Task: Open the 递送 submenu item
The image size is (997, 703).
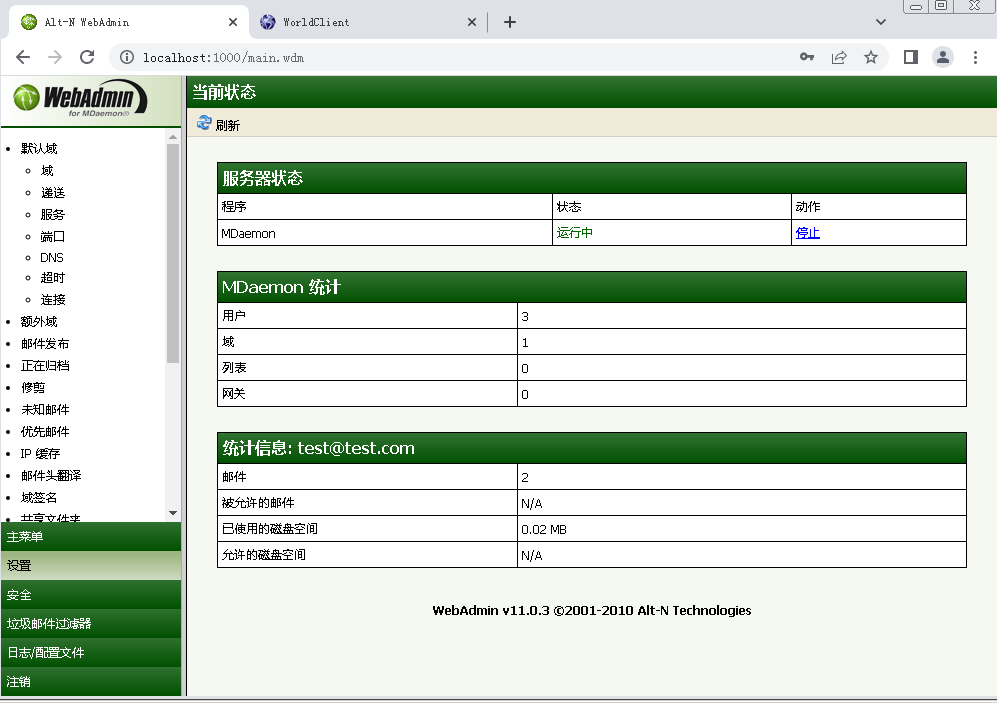Action: click(53, 193)
